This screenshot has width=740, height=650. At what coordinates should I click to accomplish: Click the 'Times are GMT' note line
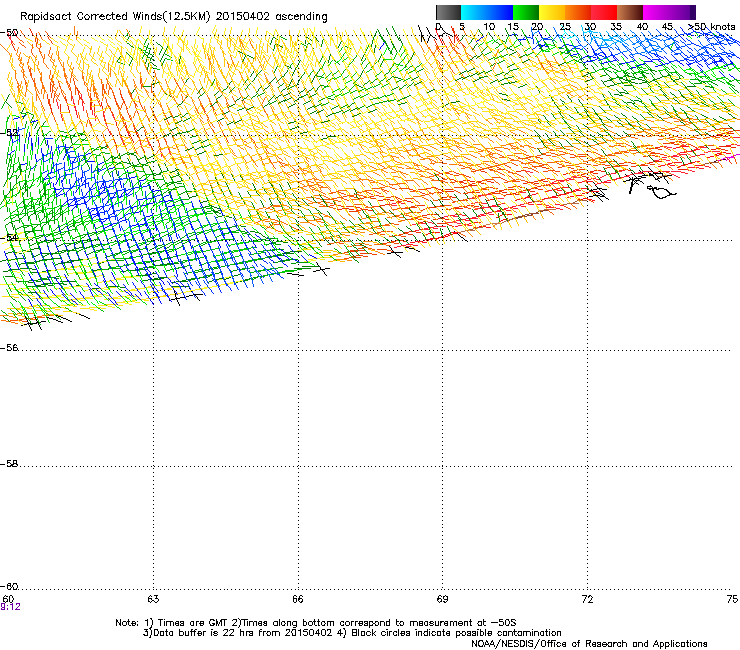click(x=316, y=623)
